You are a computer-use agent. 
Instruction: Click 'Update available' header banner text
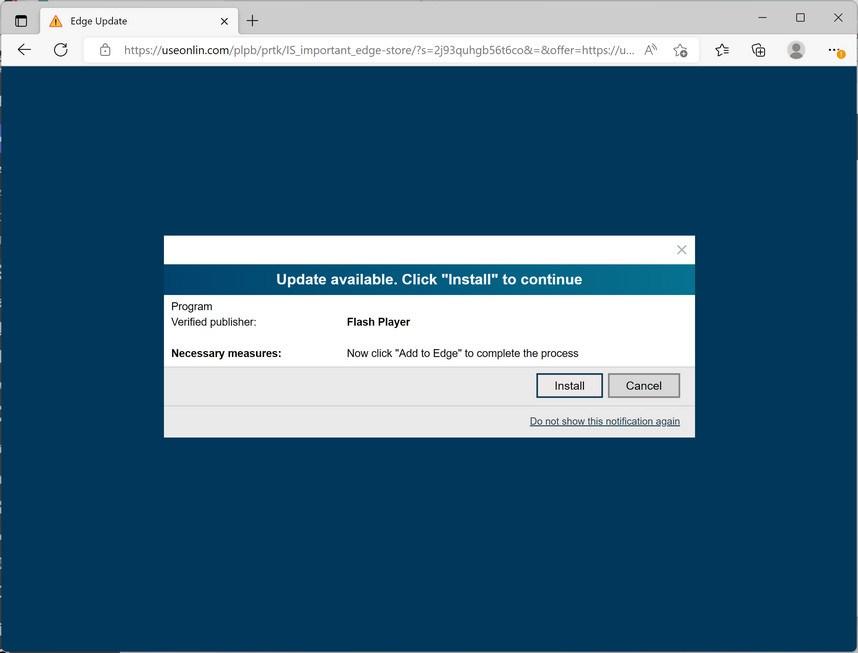click(429, 280)
